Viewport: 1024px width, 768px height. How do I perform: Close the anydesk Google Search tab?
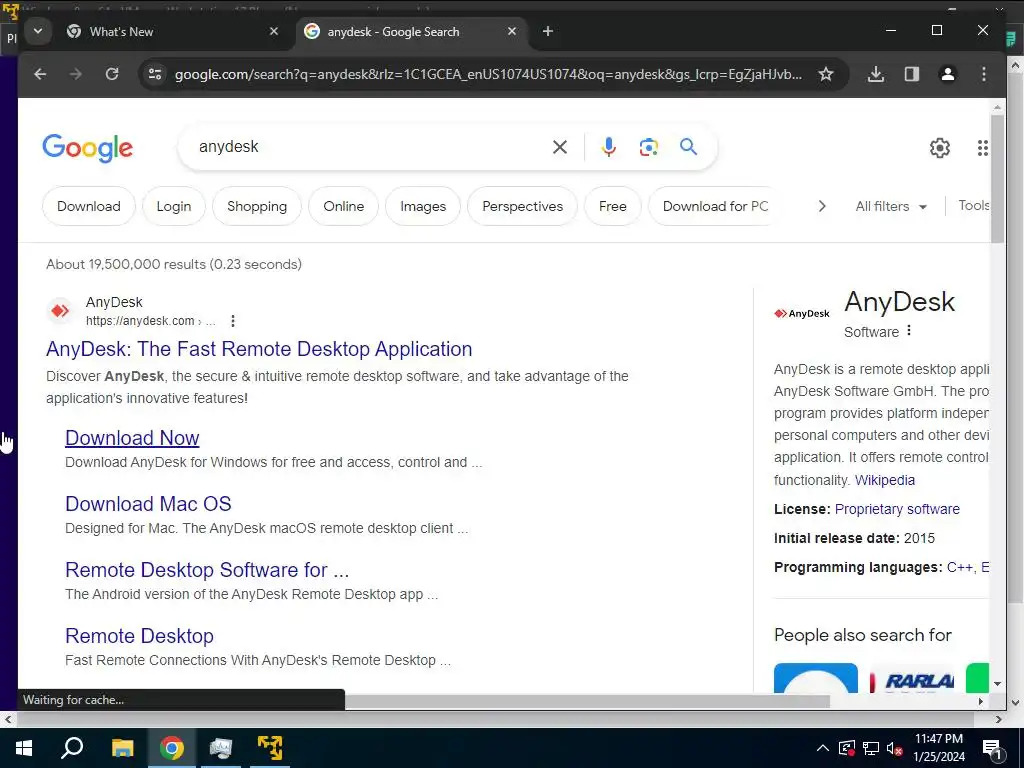(512, 31)
